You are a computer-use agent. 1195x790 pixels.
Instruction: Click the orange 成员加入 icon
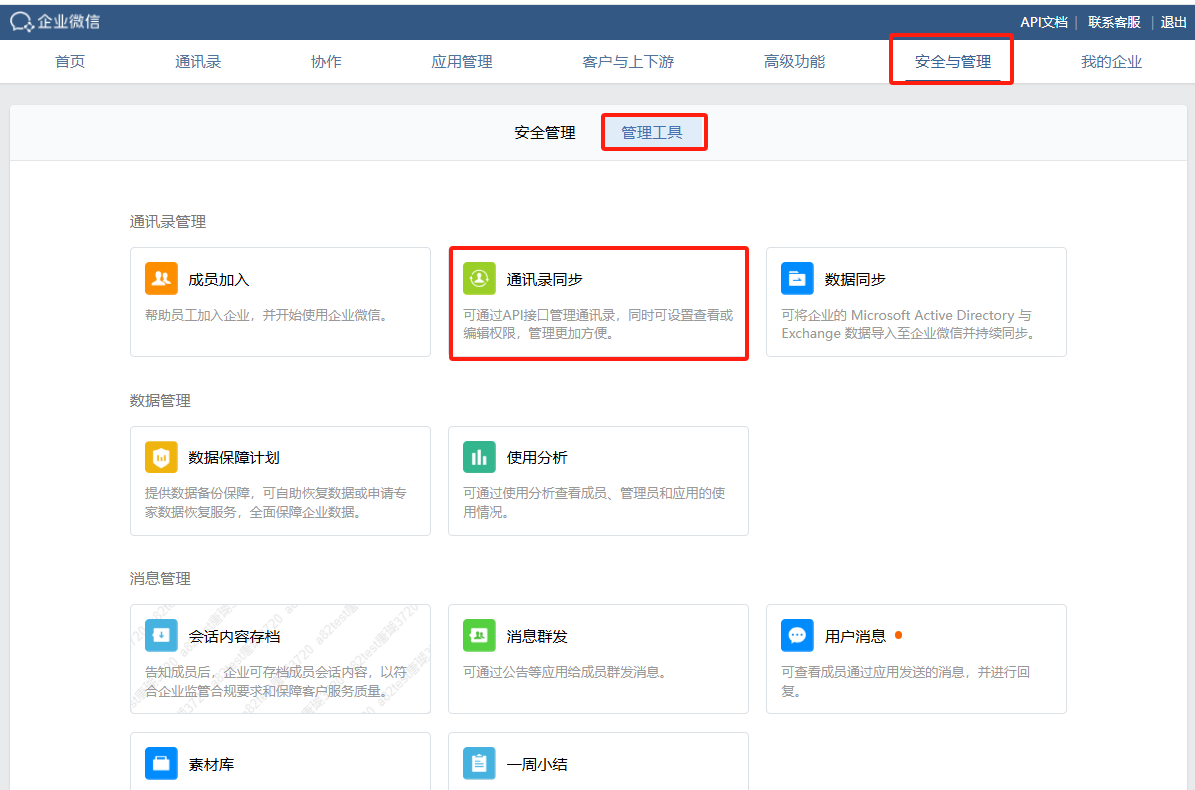pyautogui.click(x=161, y=279)
